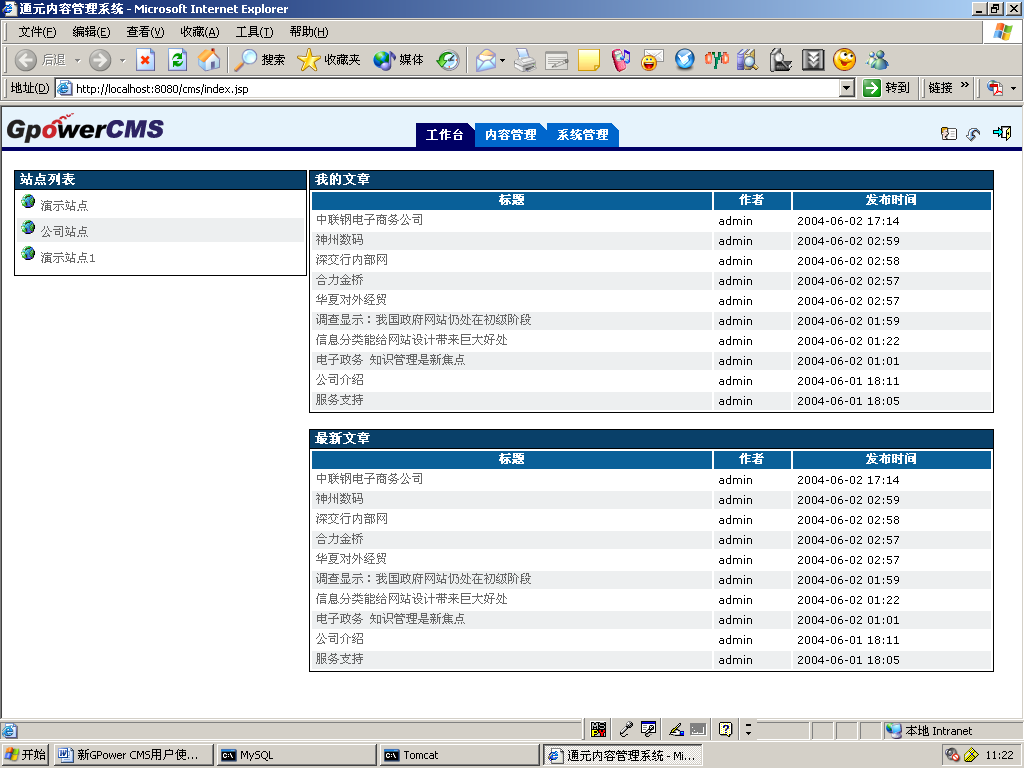Click the print icon in the toolbar
The width and height of the screenshot is (1024, 768).
coord(524,60)
